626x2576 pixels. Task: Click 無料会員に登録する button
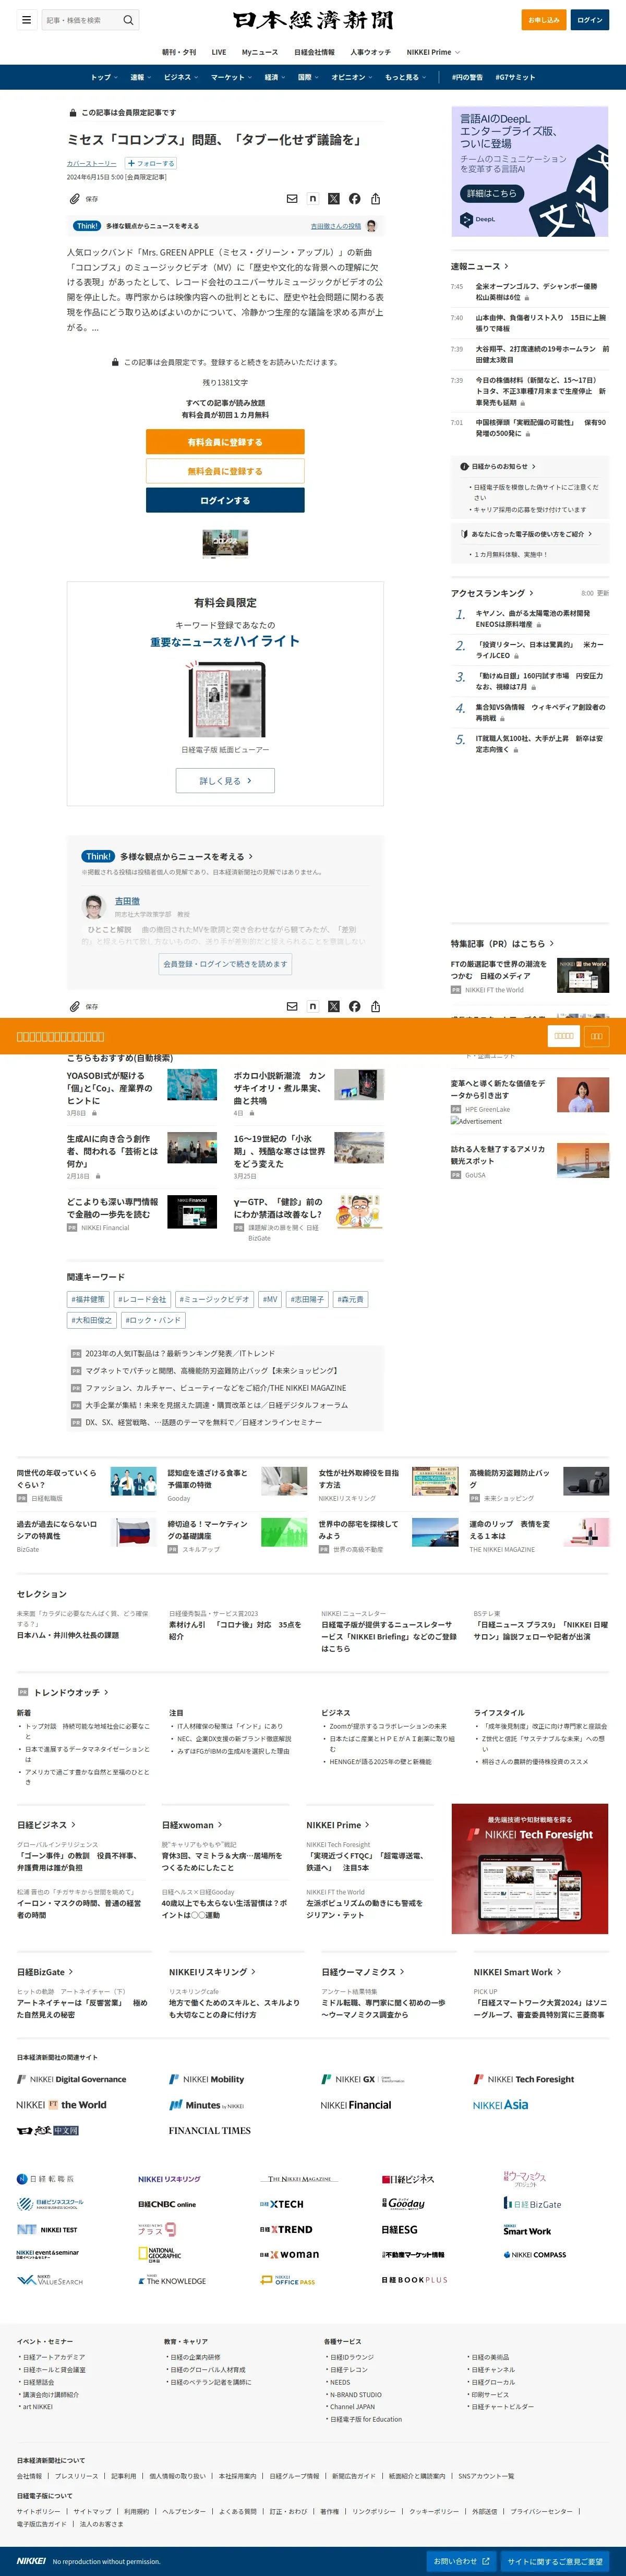pyautogui.click(x=225, y=471)
